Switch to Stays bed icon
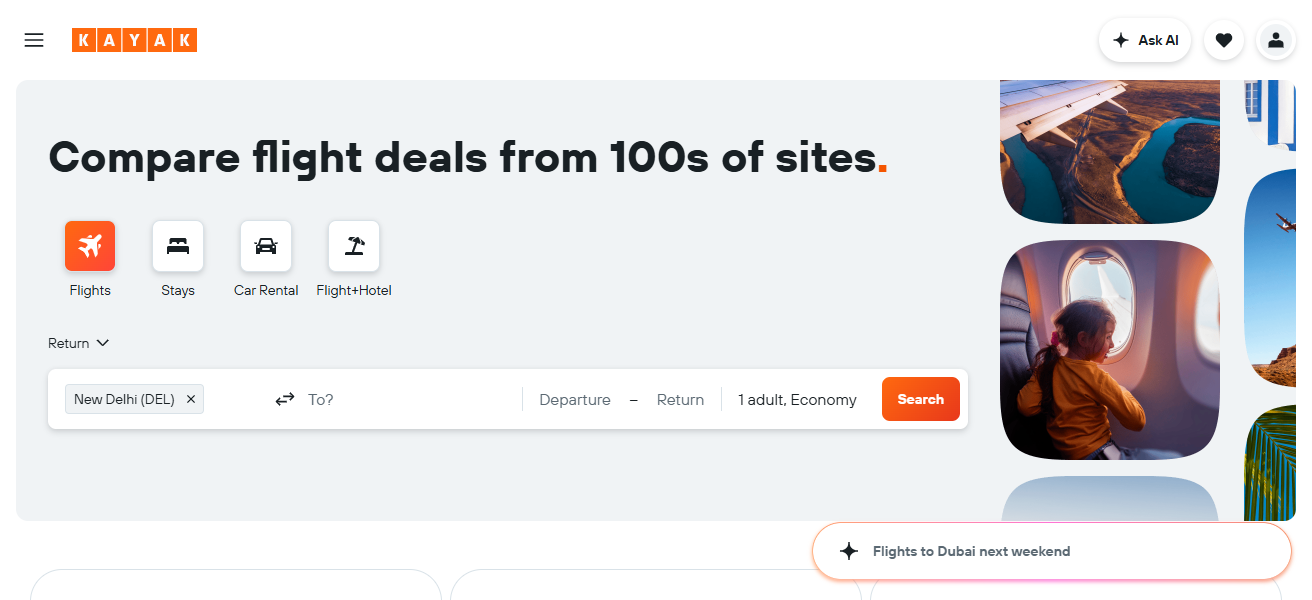Screen dimensions: 1312x600 click(x=178, y=246)
